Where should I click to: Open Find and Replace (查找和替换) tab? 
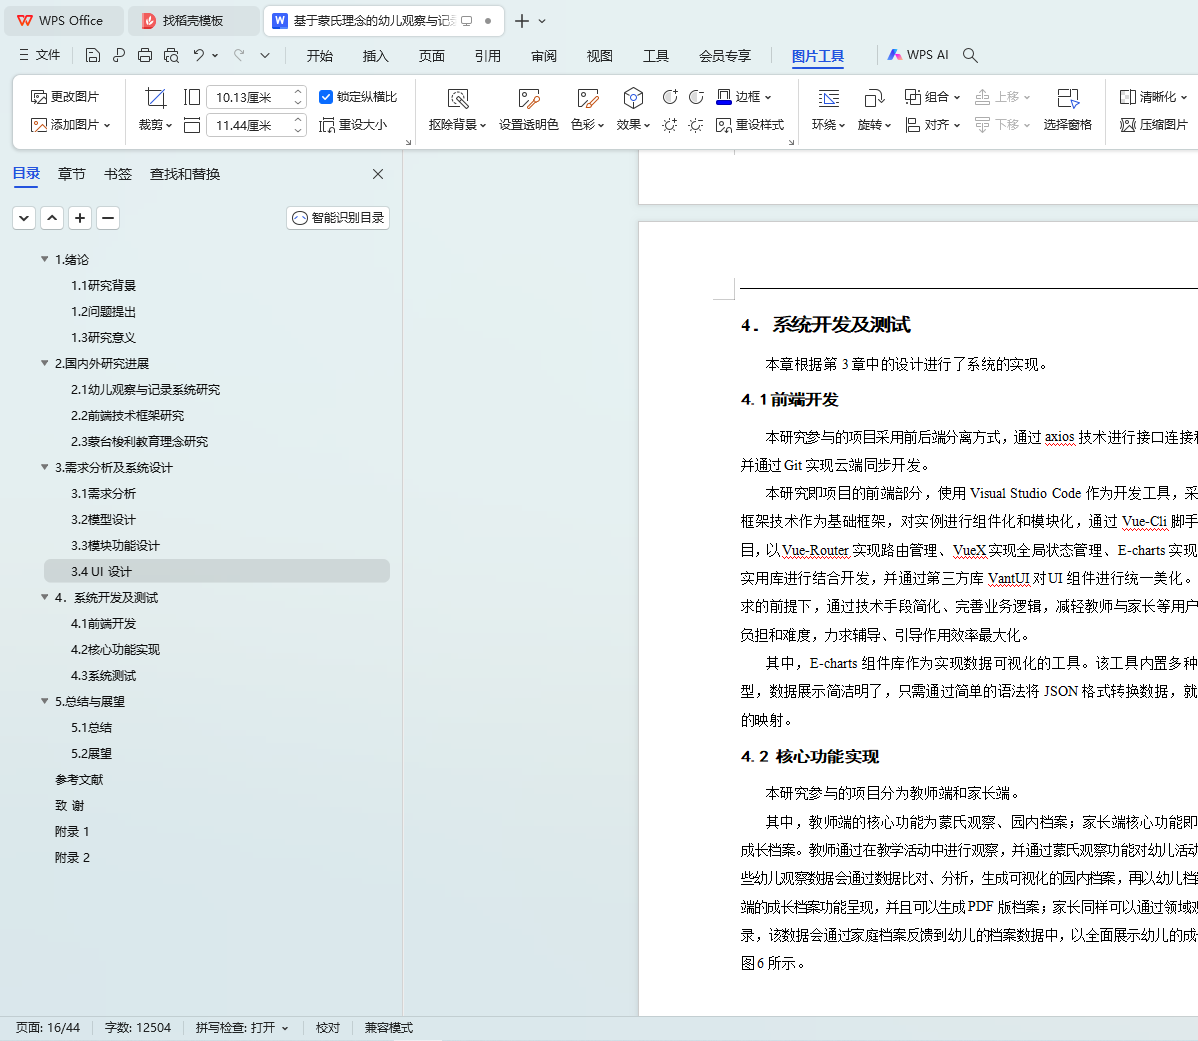tap(185, 174)
